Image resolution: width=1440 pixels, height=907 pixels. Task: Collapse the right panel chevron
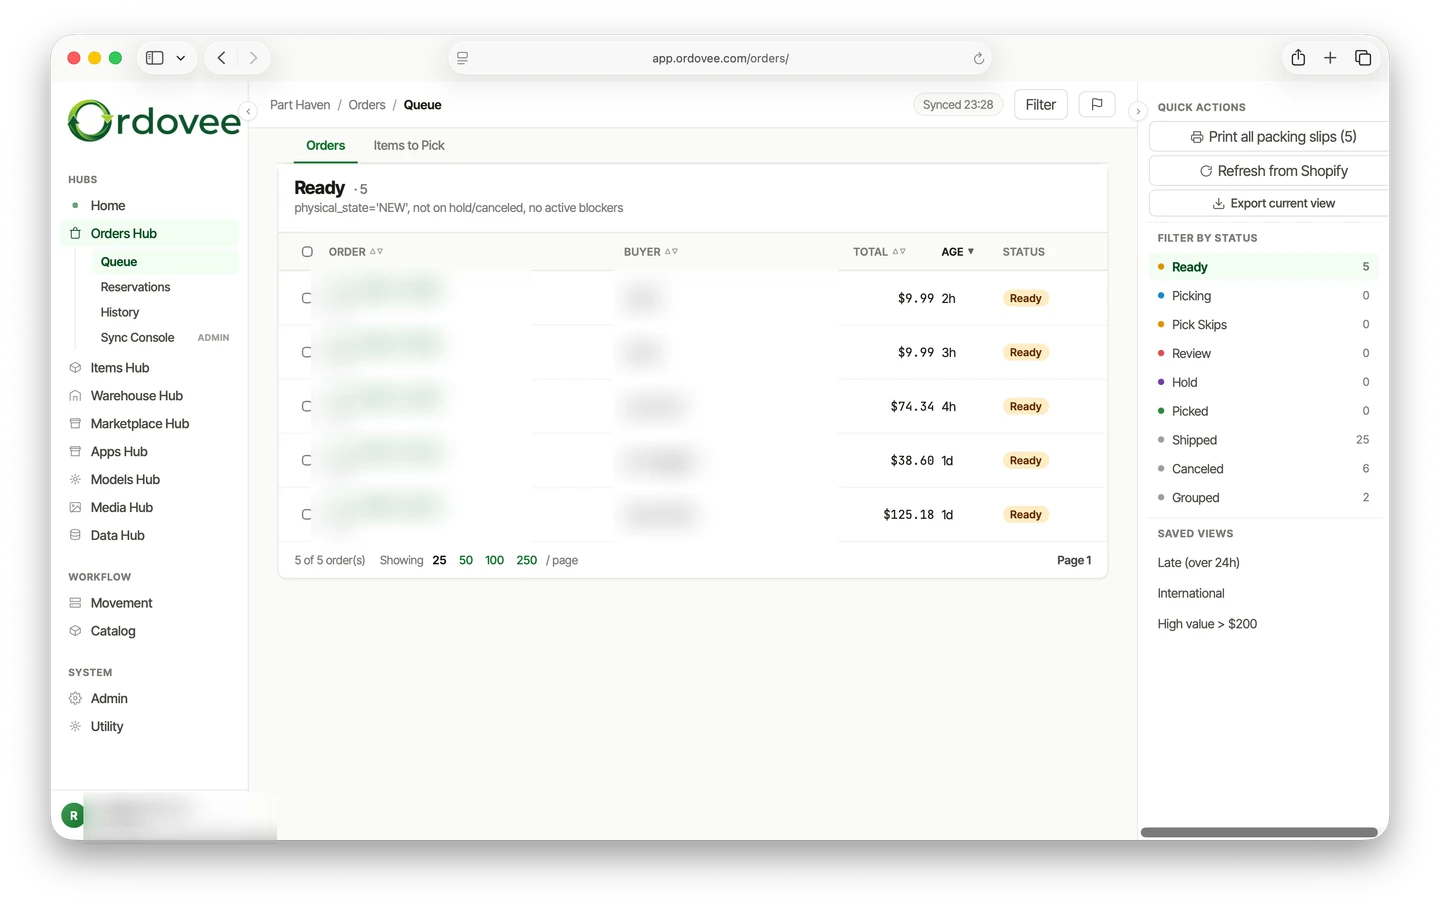tap(1138, 111)
